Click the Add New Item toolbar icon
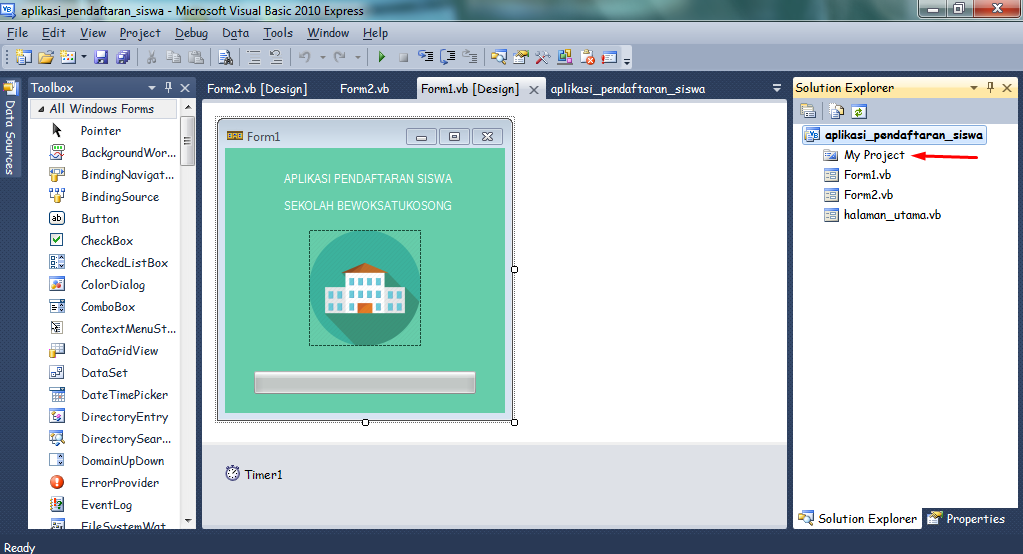The image size is (1023, 554). (67, 57)
